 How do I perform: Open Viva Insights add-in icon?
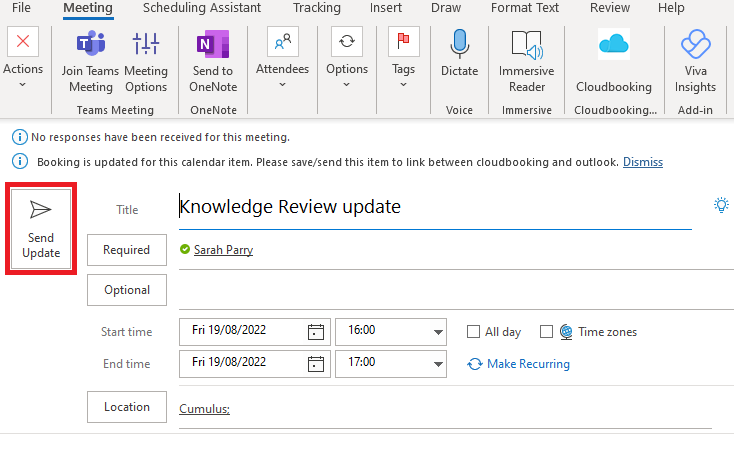click(696, 44)
